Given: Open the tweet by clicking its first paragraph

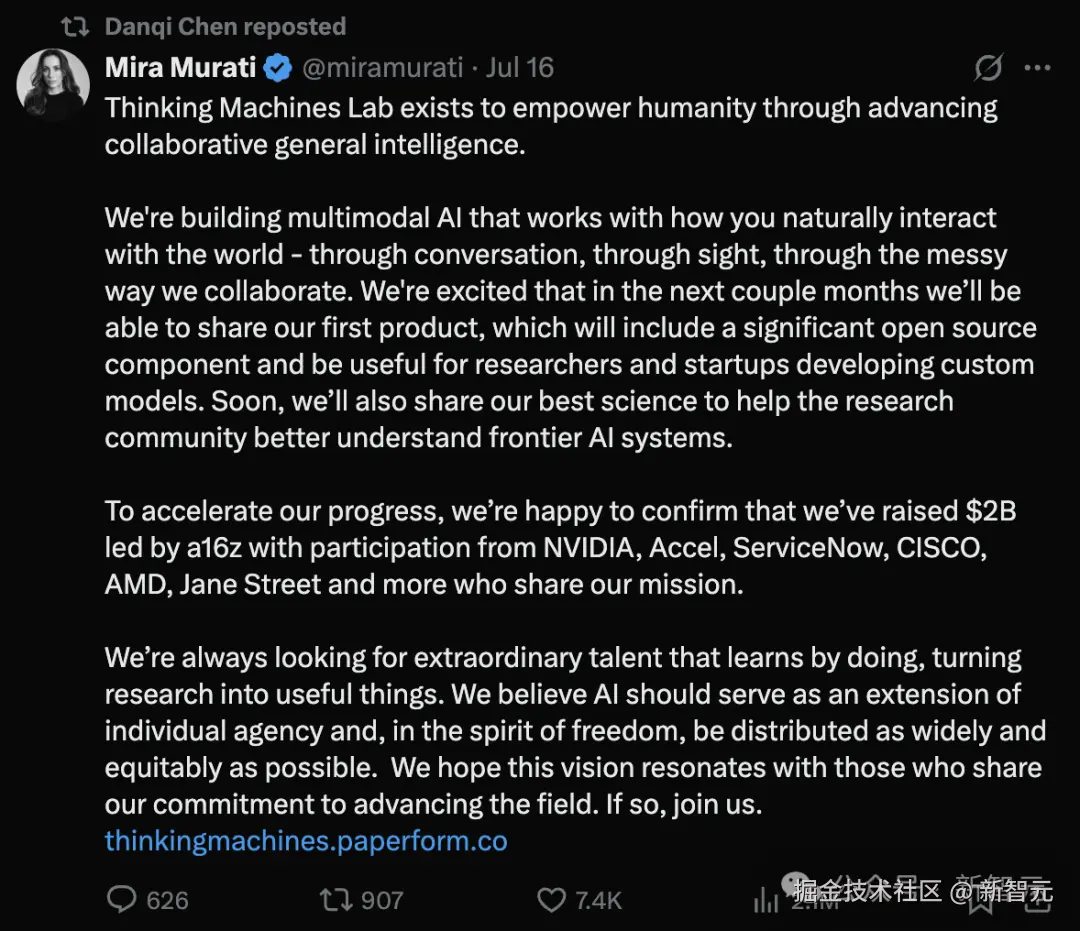Looking at the screenshot, I should [551, 126].
